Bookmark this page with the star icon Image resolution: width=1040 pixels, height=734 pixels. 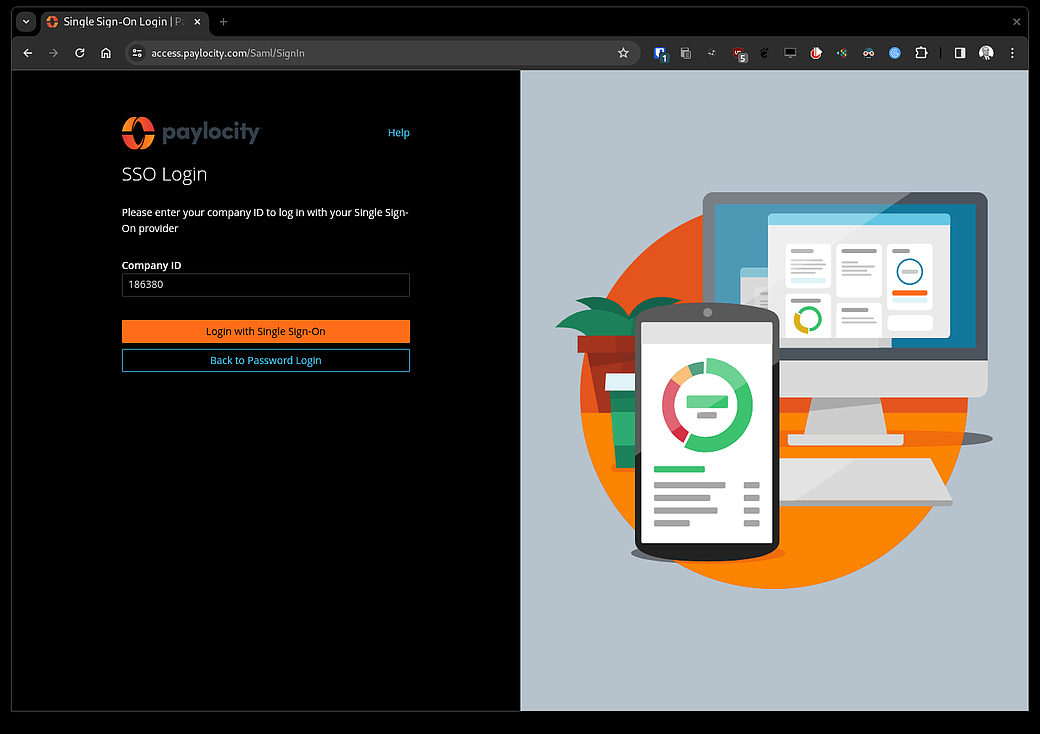623,53
